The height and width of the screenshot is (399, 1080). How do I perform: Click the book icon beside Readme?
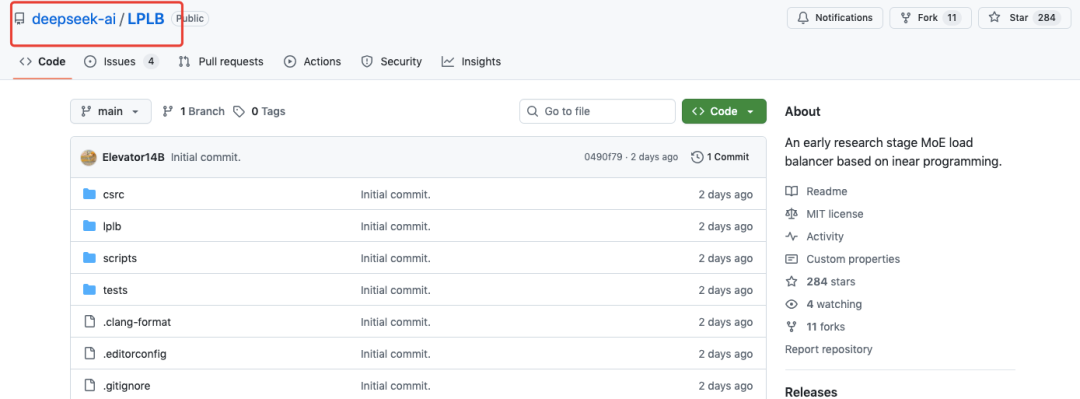tap(792, 192)
